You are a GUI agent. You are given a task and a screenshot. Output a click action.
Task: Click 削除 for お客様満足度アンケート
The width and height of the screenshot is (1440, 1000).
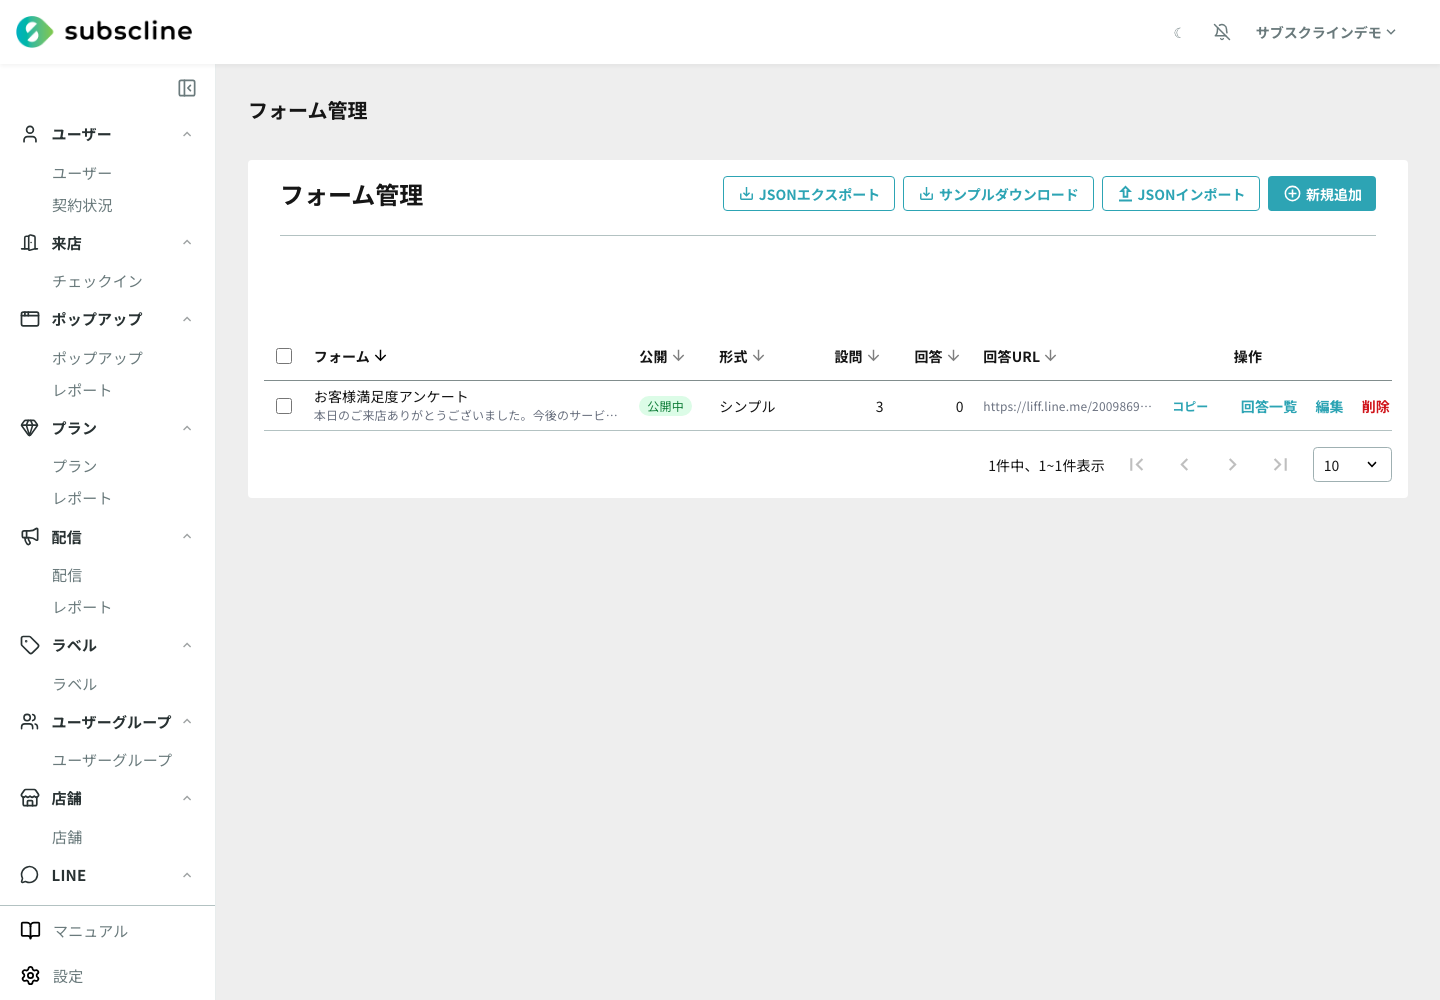click(1375, 406)
